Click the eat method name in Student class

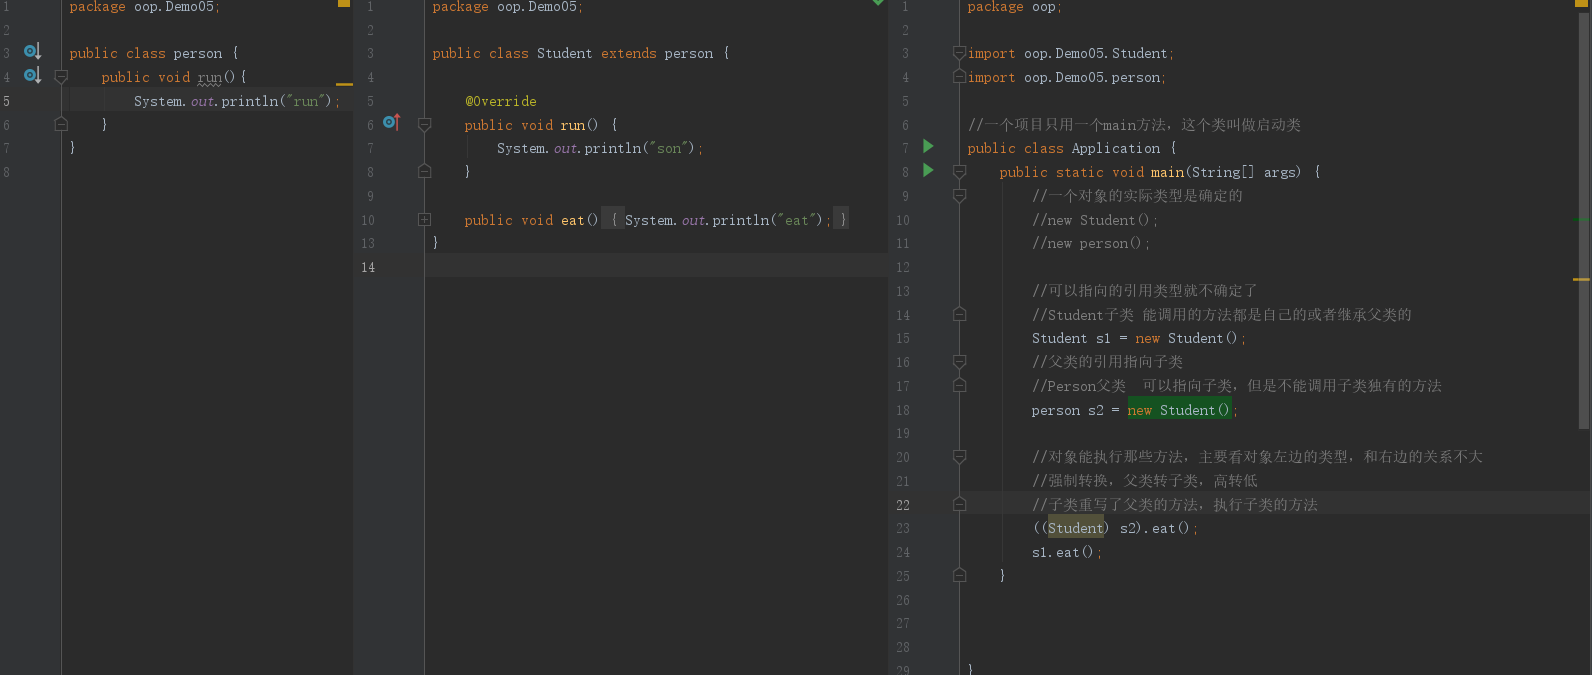coord(573,220)
